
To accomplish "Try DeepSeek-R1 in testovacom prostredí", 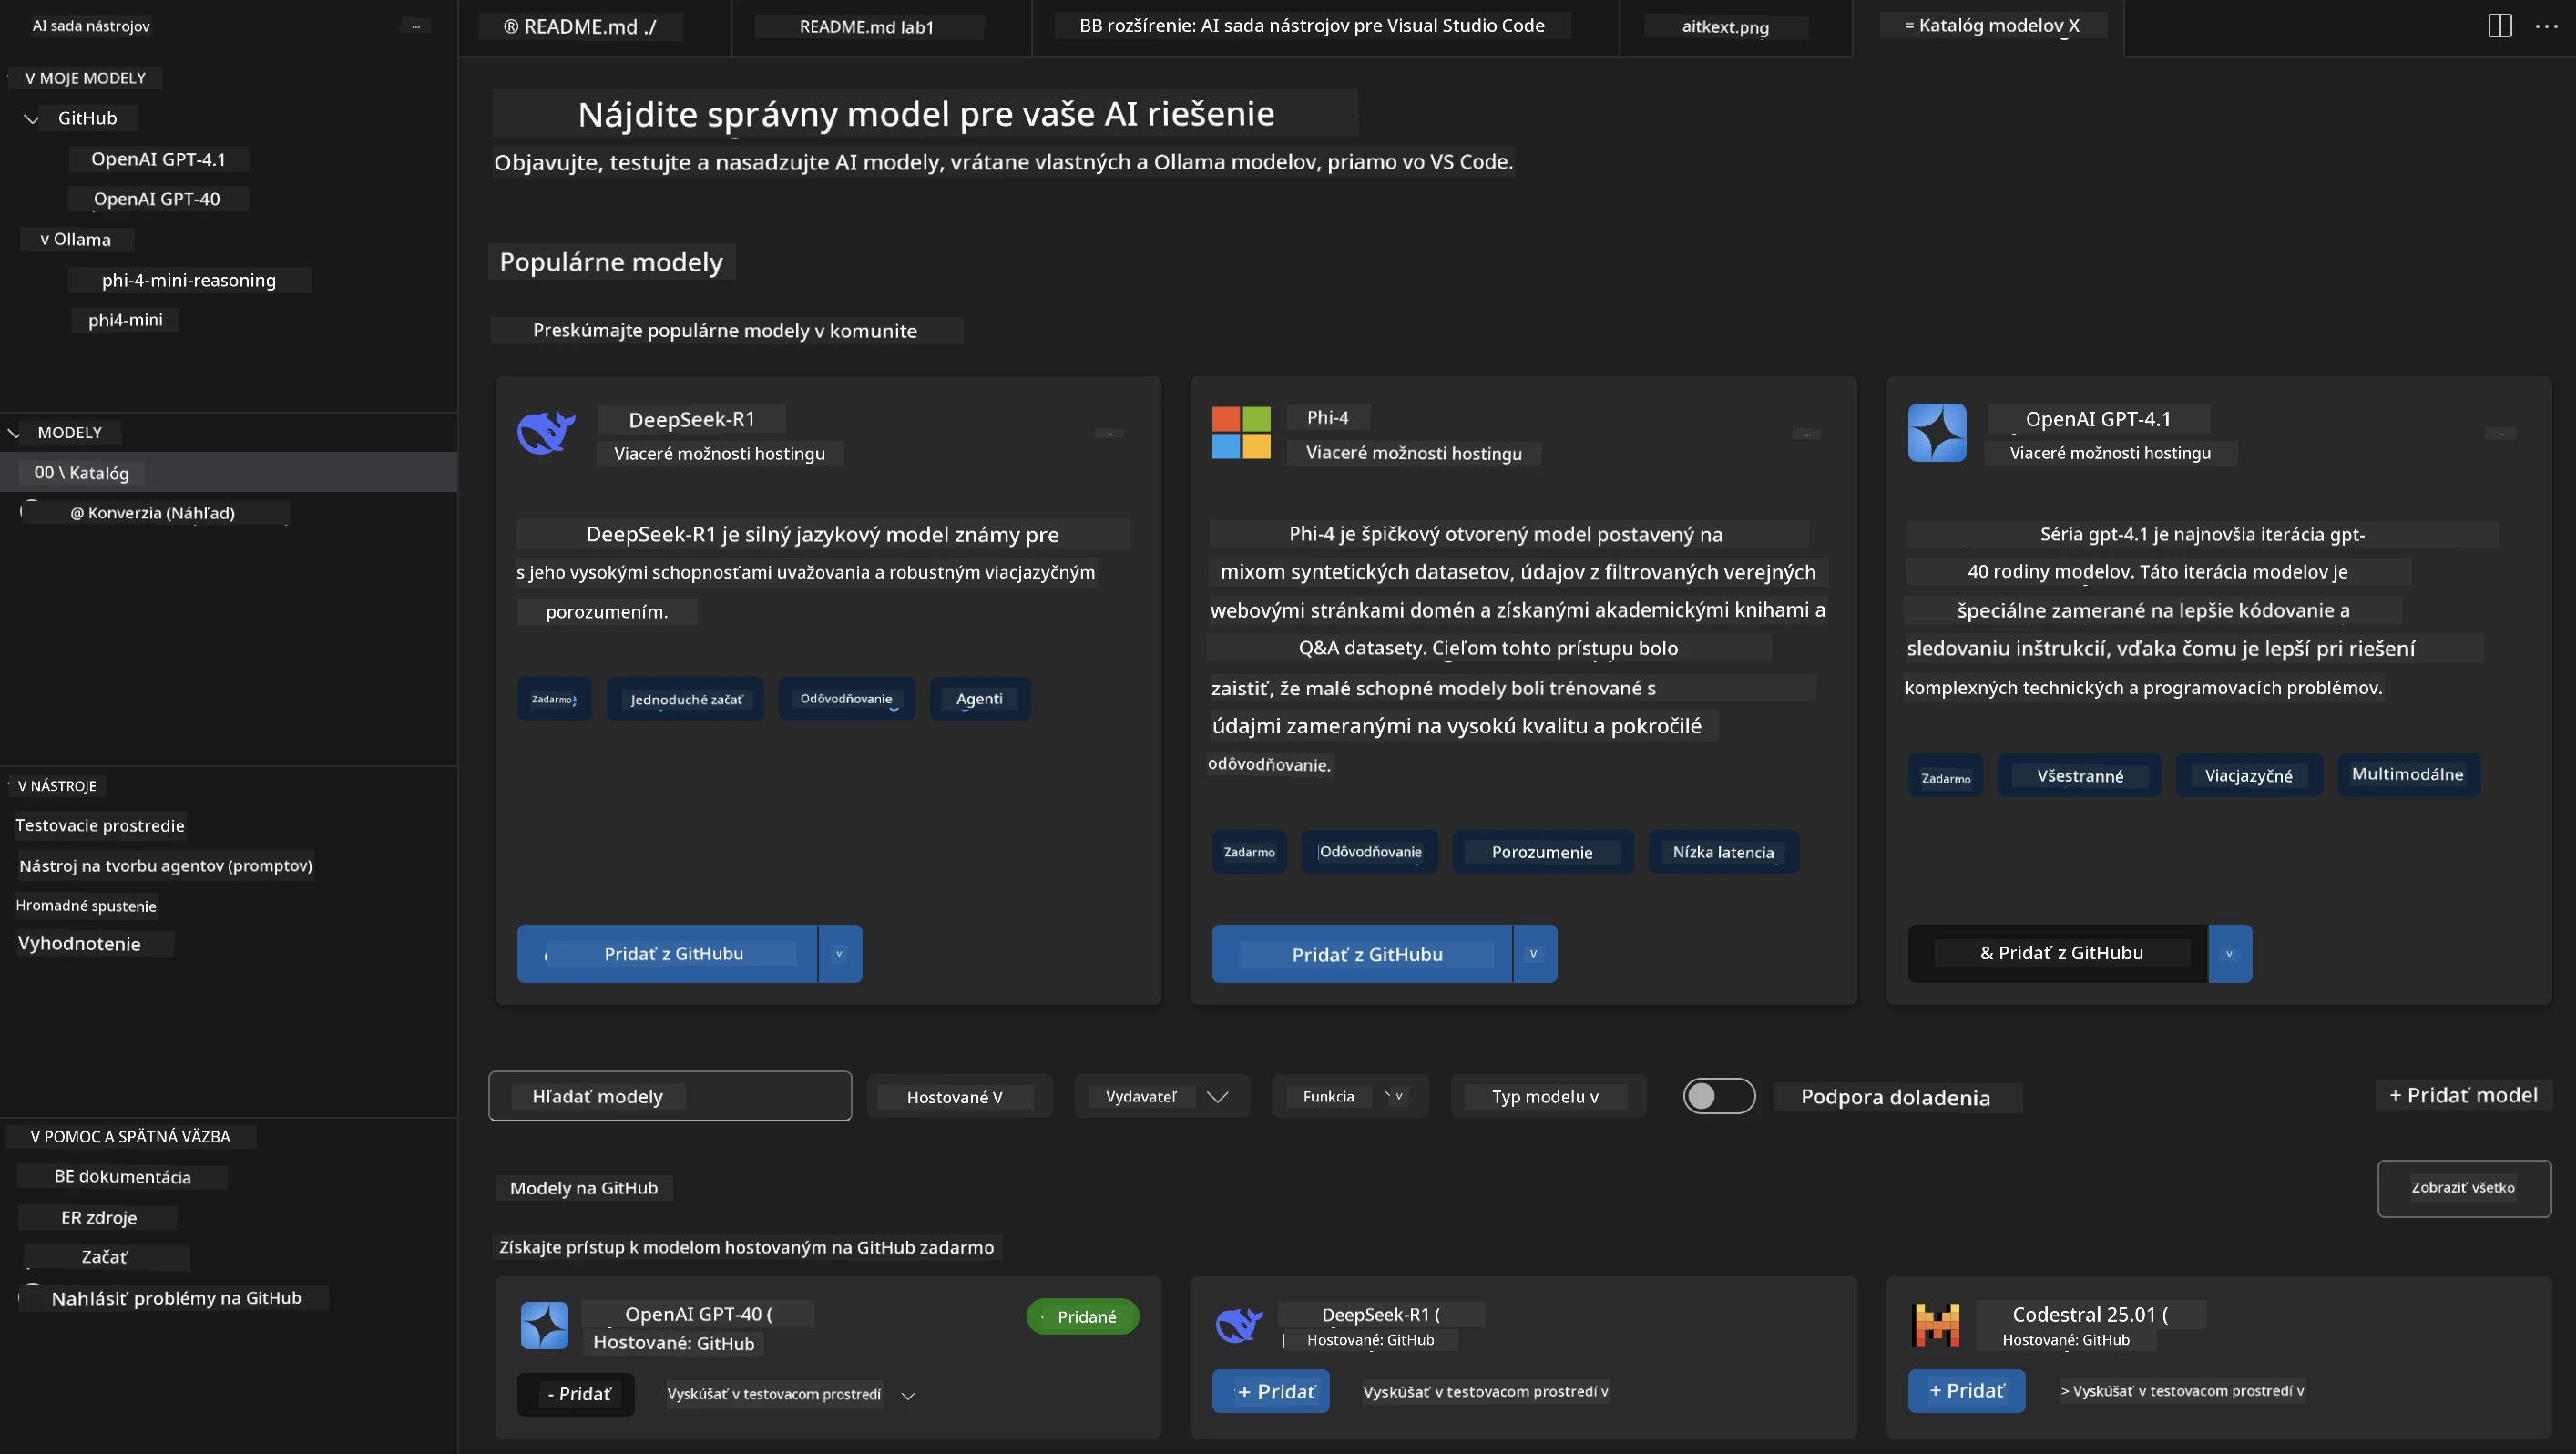I will click(1486, 1391).
